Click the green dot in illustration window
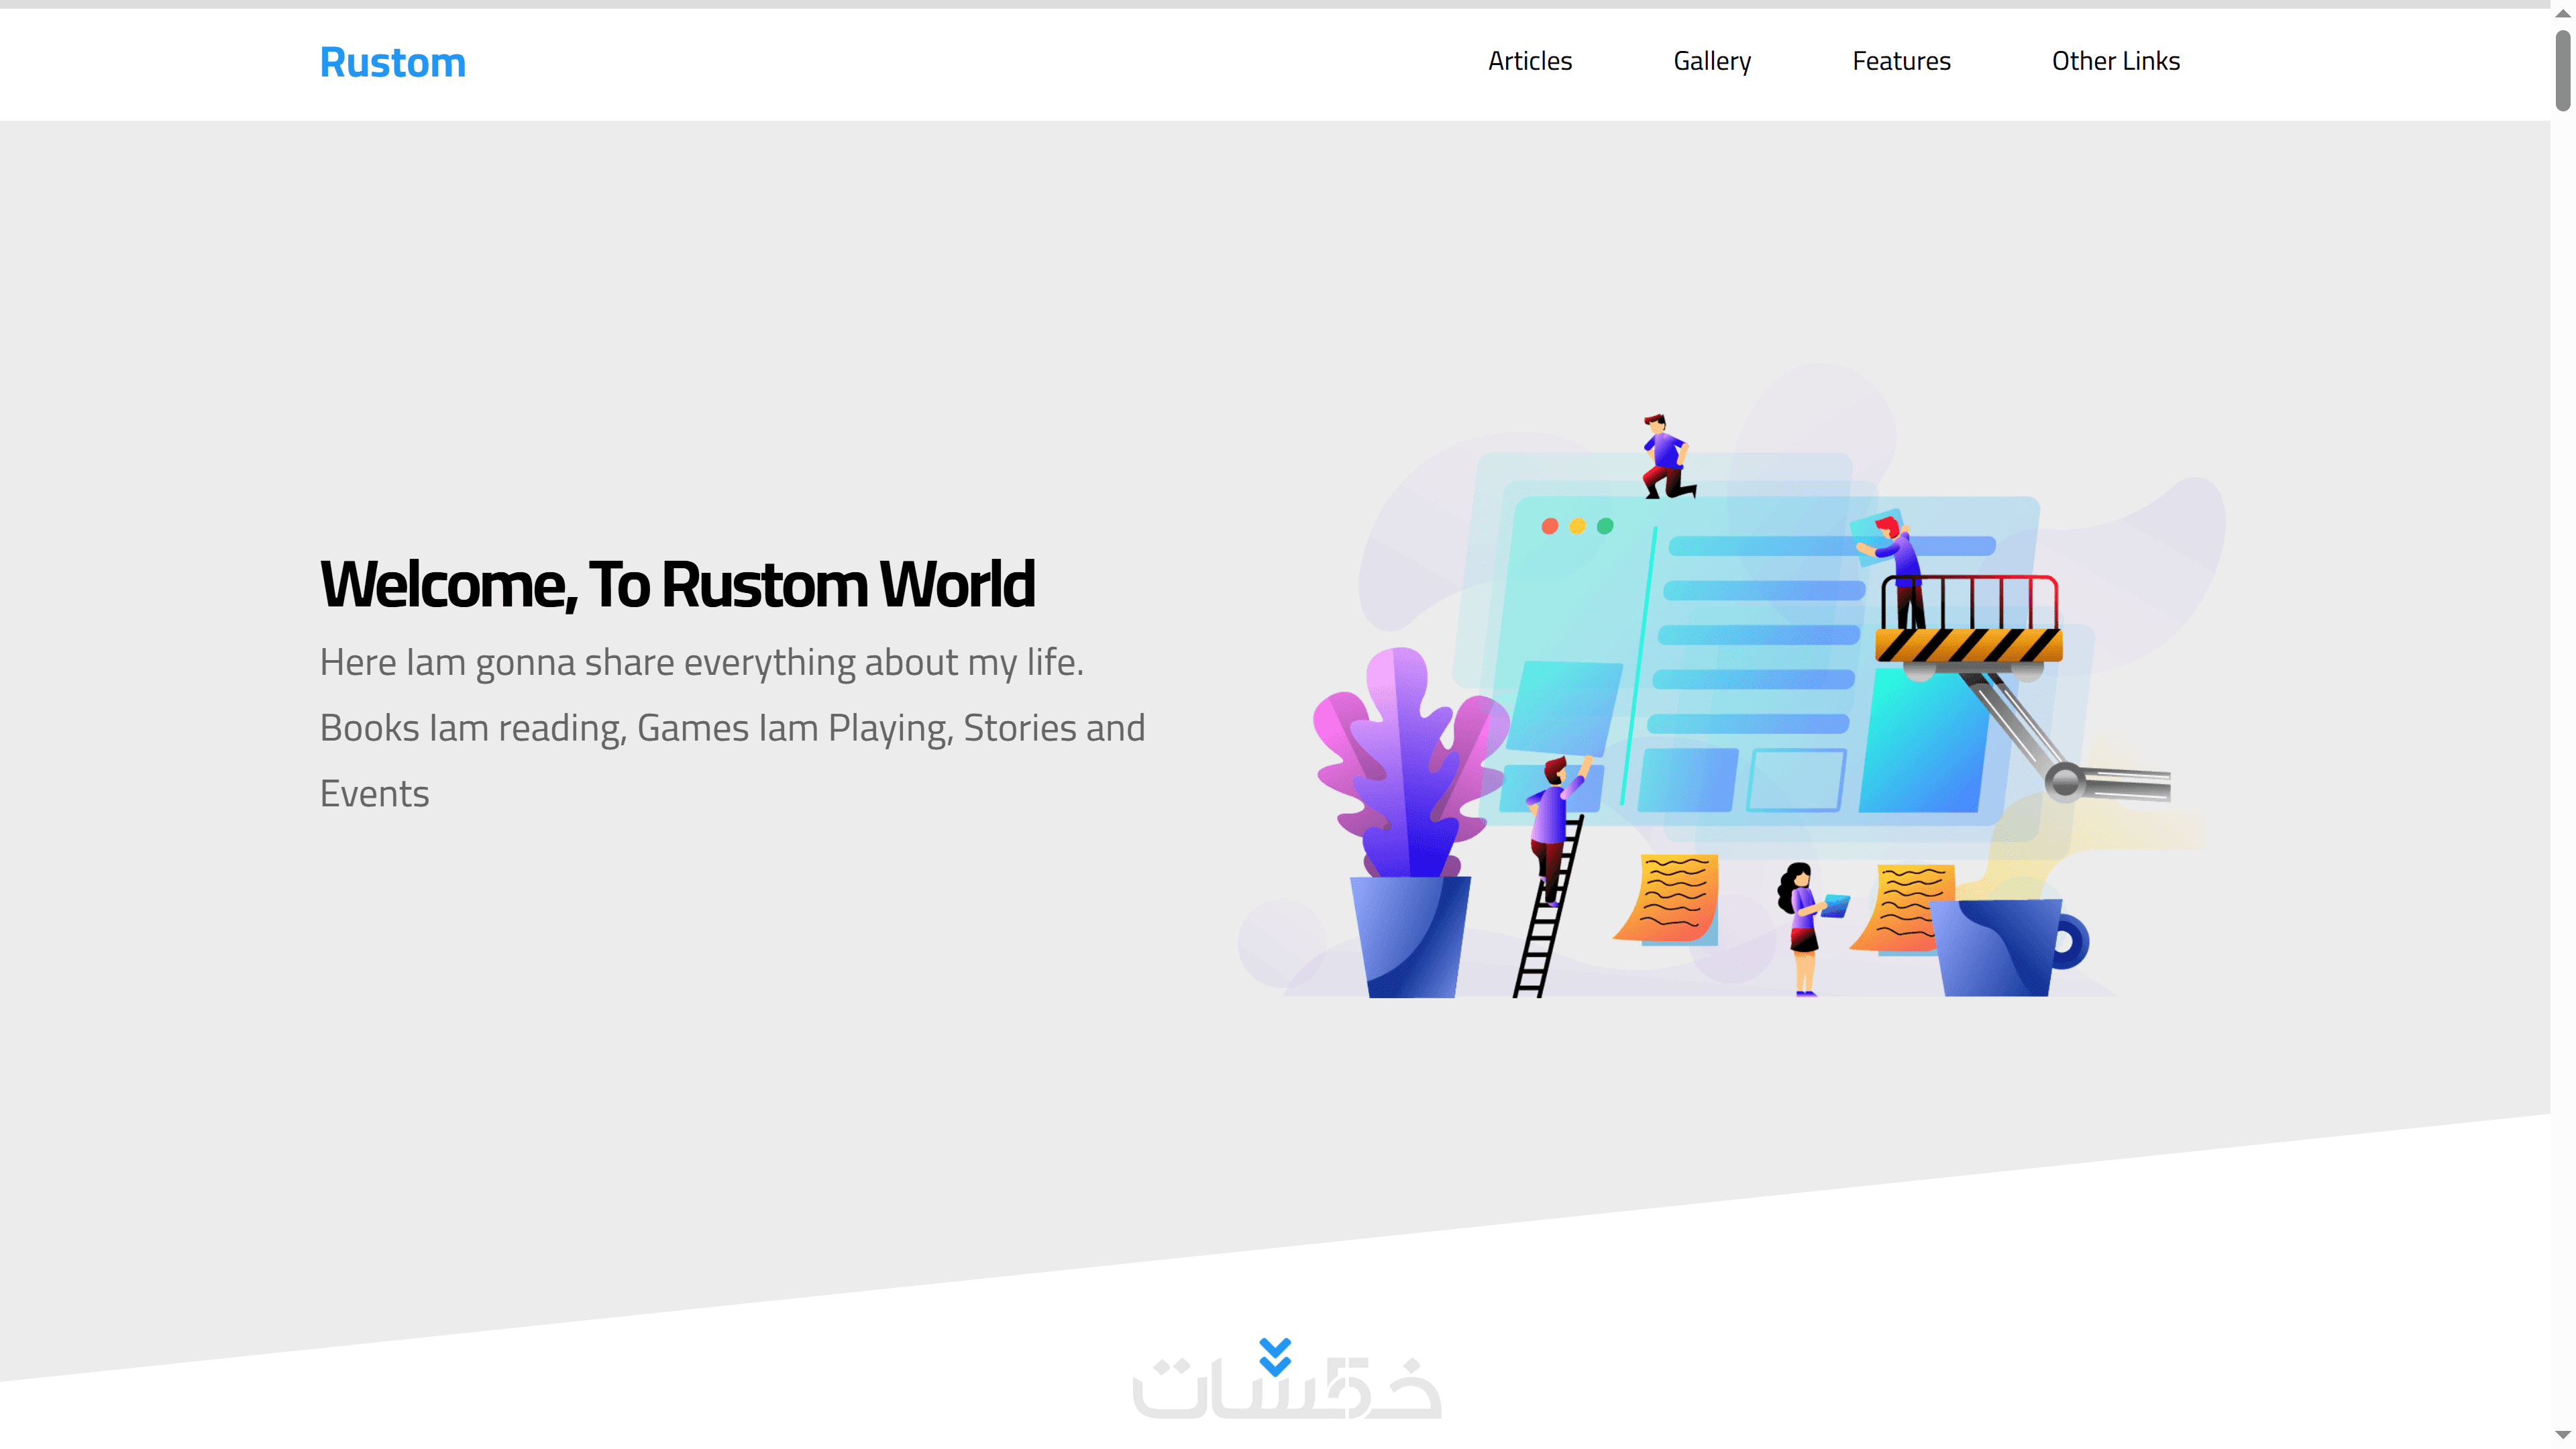Image resolution: width=2576 pixels, height=1449 pixels. click(1605, 526)
